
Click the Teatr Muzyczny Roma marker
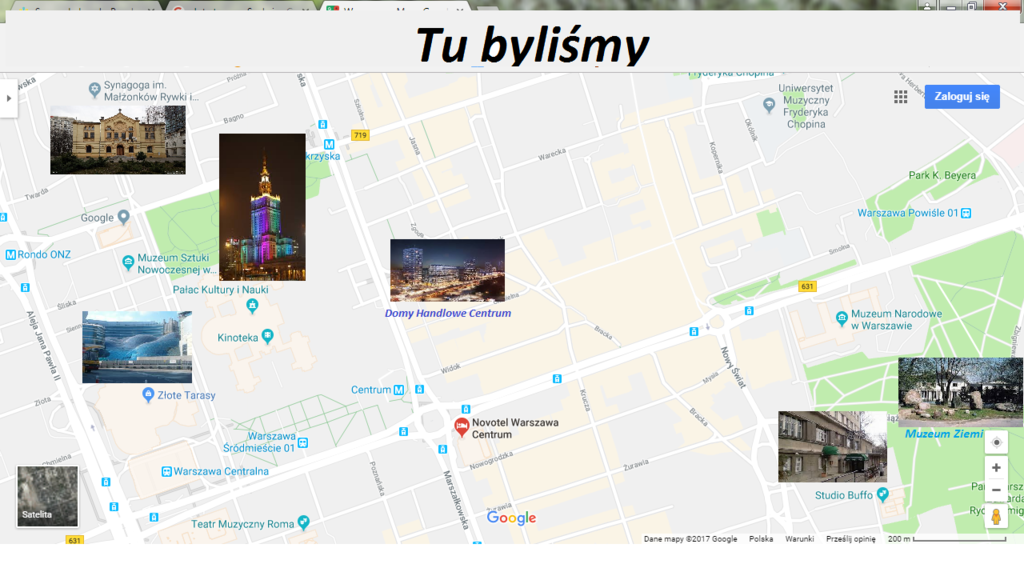pos(303,522)
